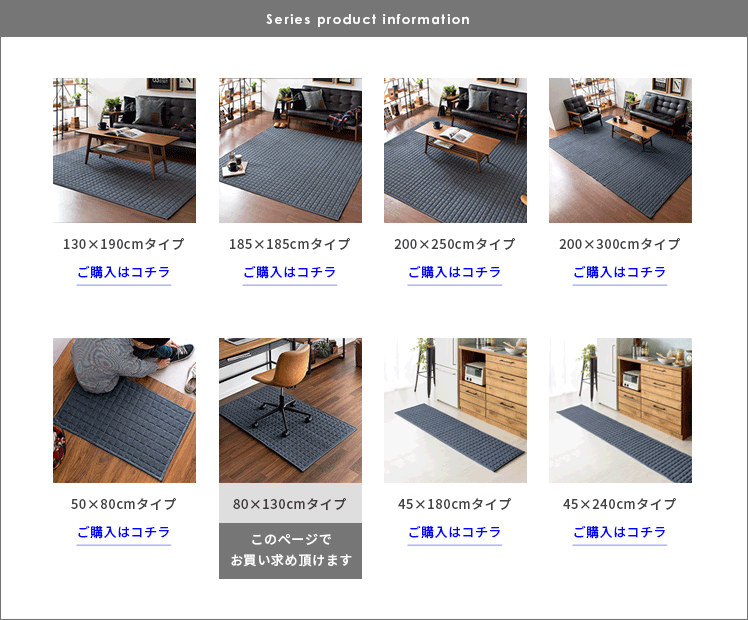Open the 185×185cm square rug photo
The image size is (748, 620).
coord(290,150)
